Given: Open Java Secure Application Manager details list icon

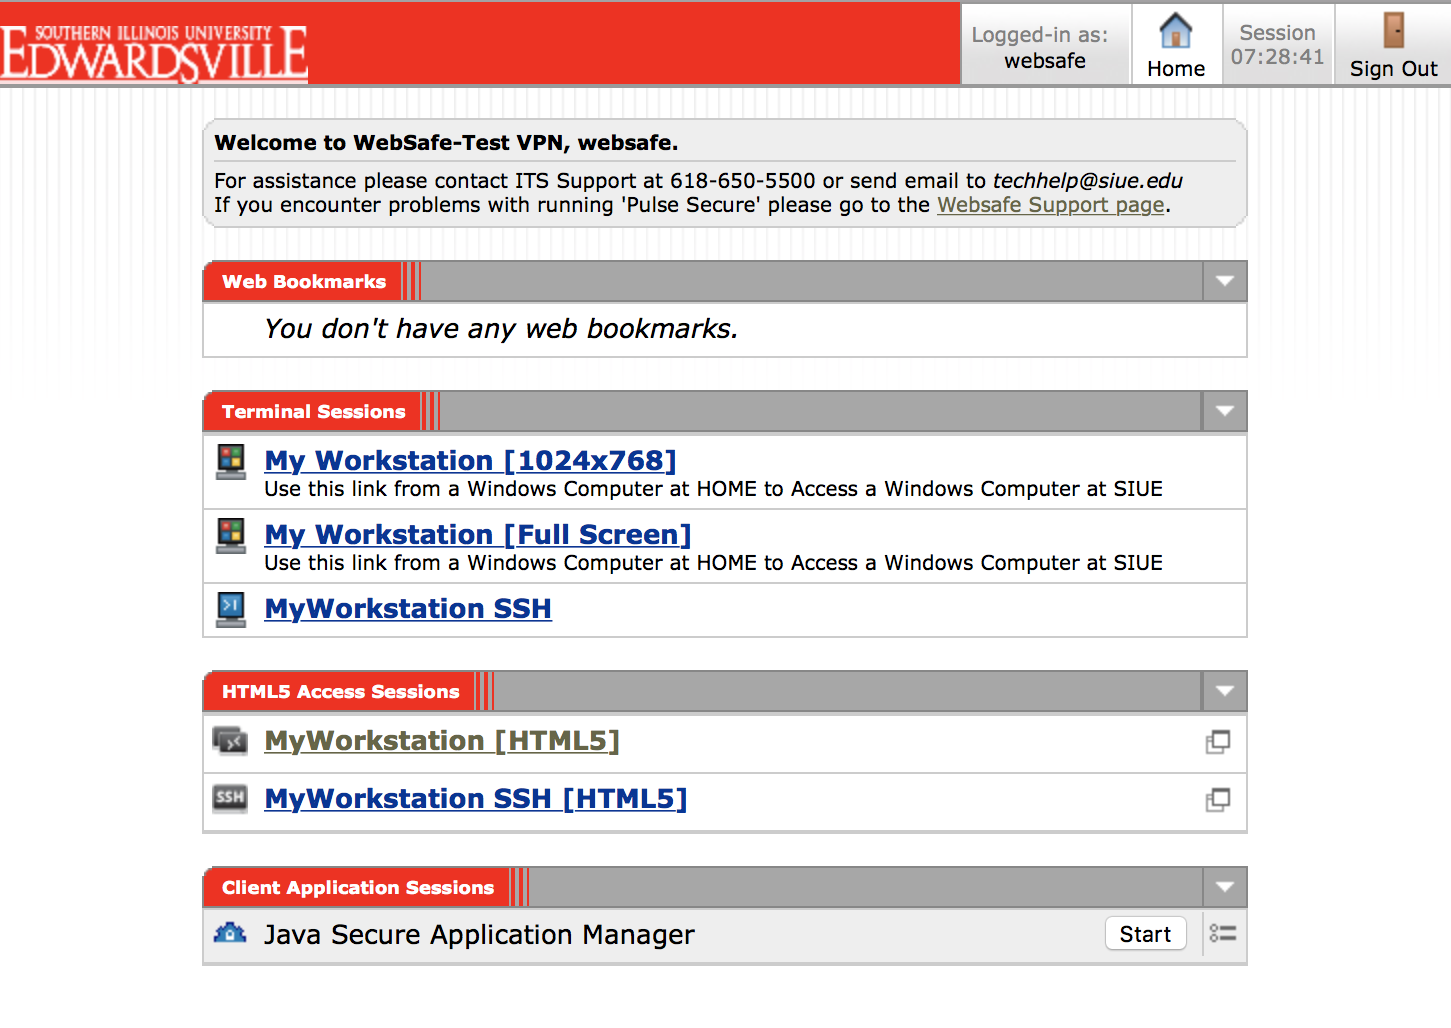Looking at the screenshot, I should 1222,934.
